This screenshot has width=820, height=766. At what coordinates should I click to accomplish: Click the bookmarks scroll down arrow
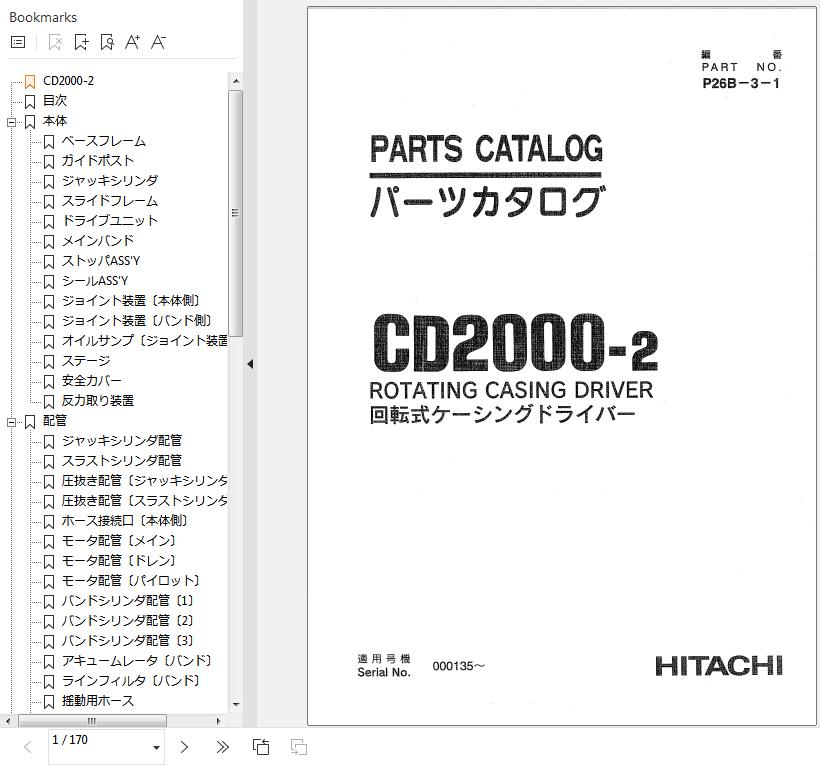(236, 704)
